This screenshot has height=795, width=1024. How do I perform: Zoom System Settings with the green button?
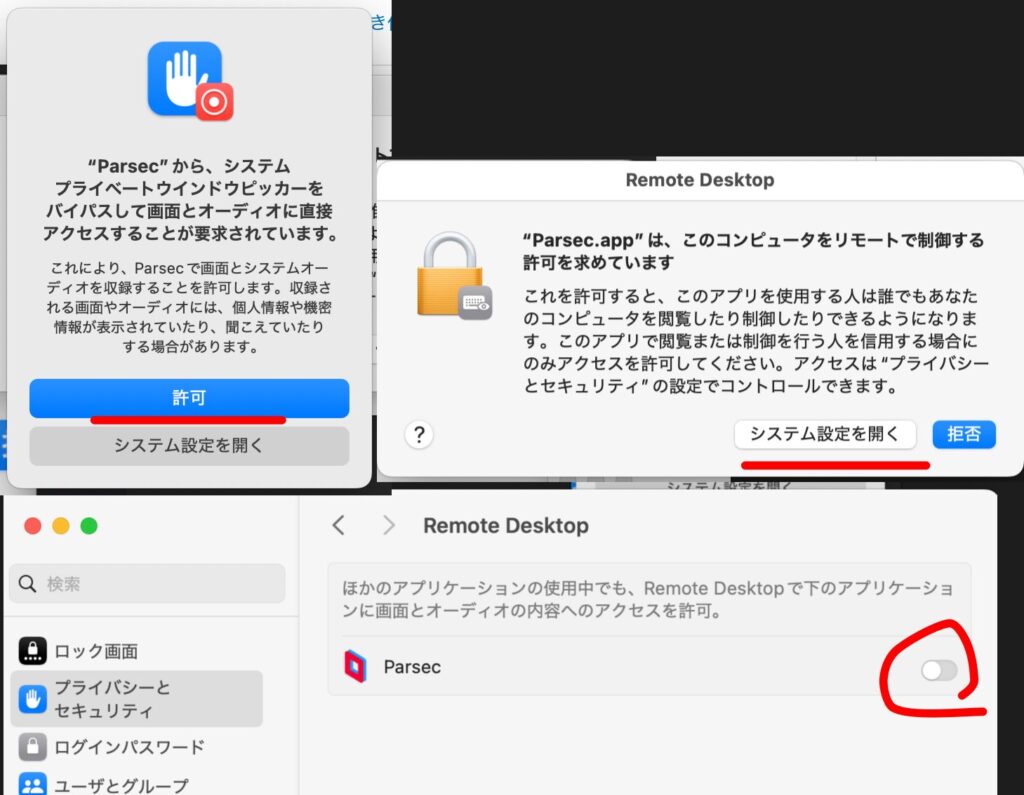click(89, 526)
